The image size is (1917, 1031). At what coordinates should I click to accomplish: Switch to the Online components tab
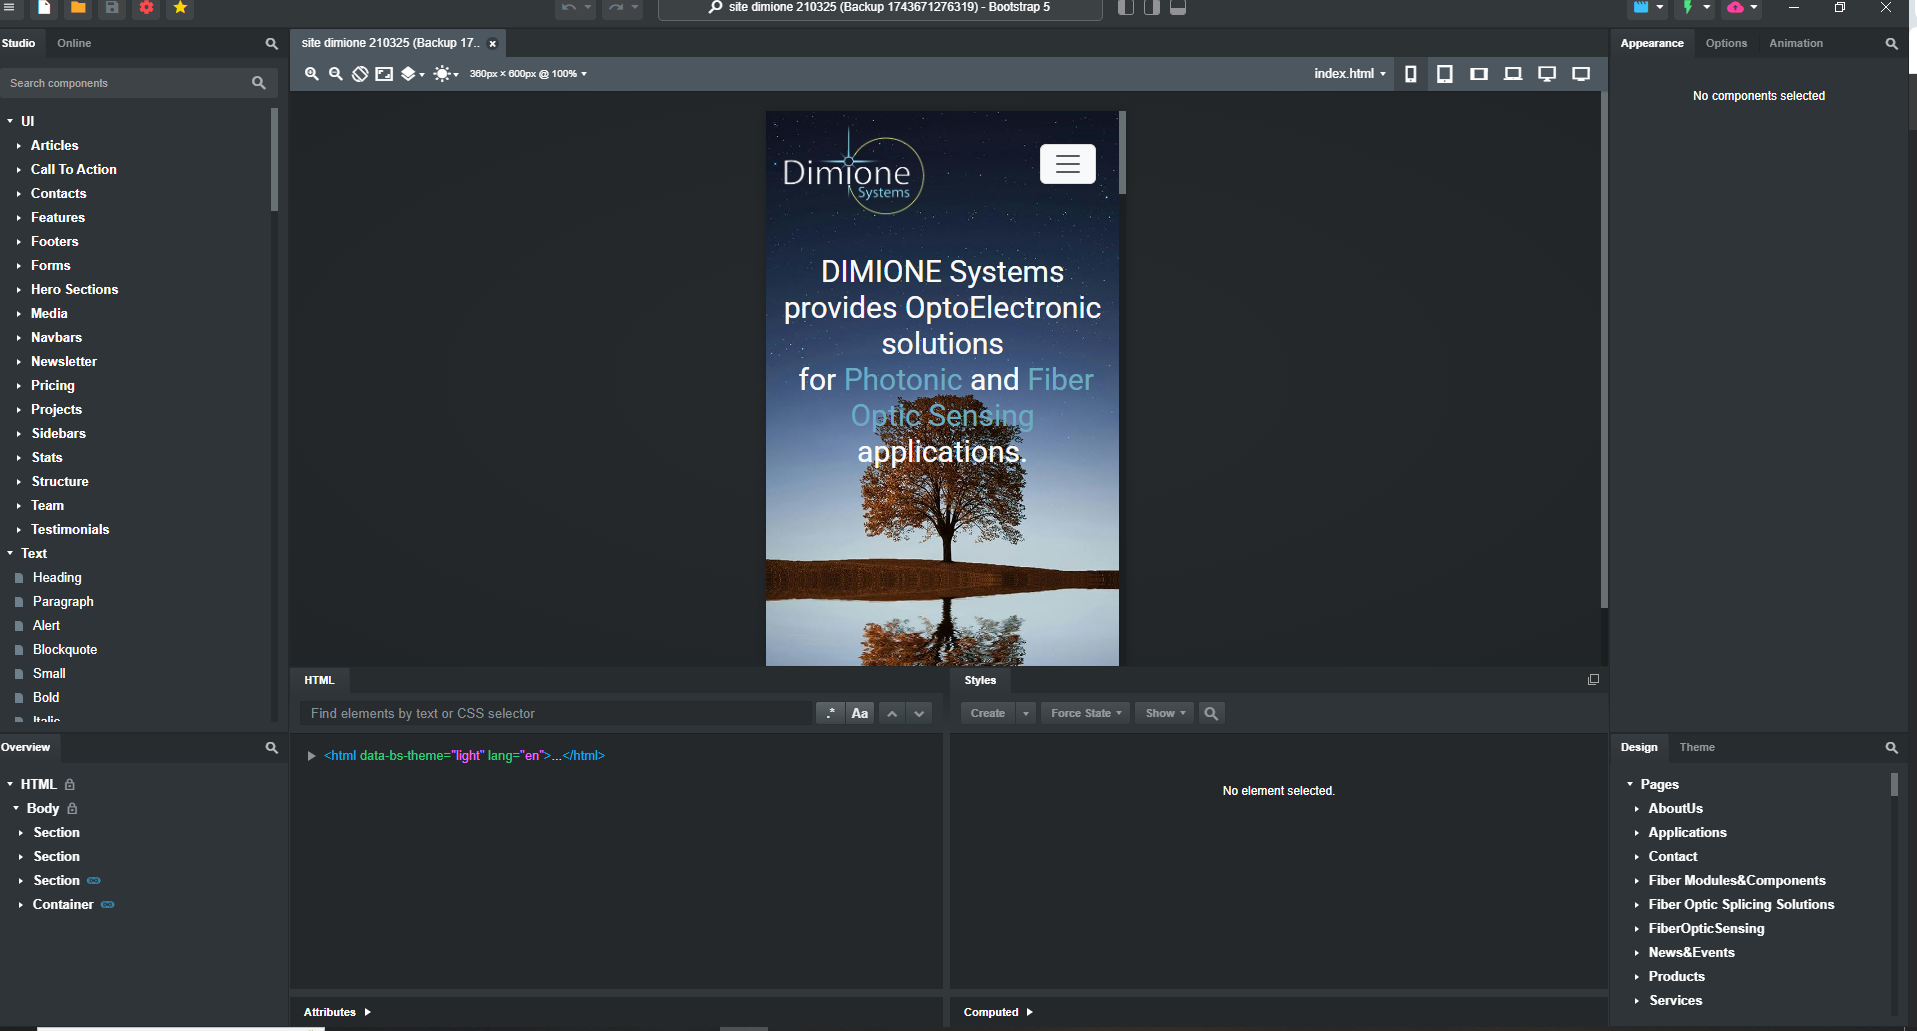coord(74,44)
